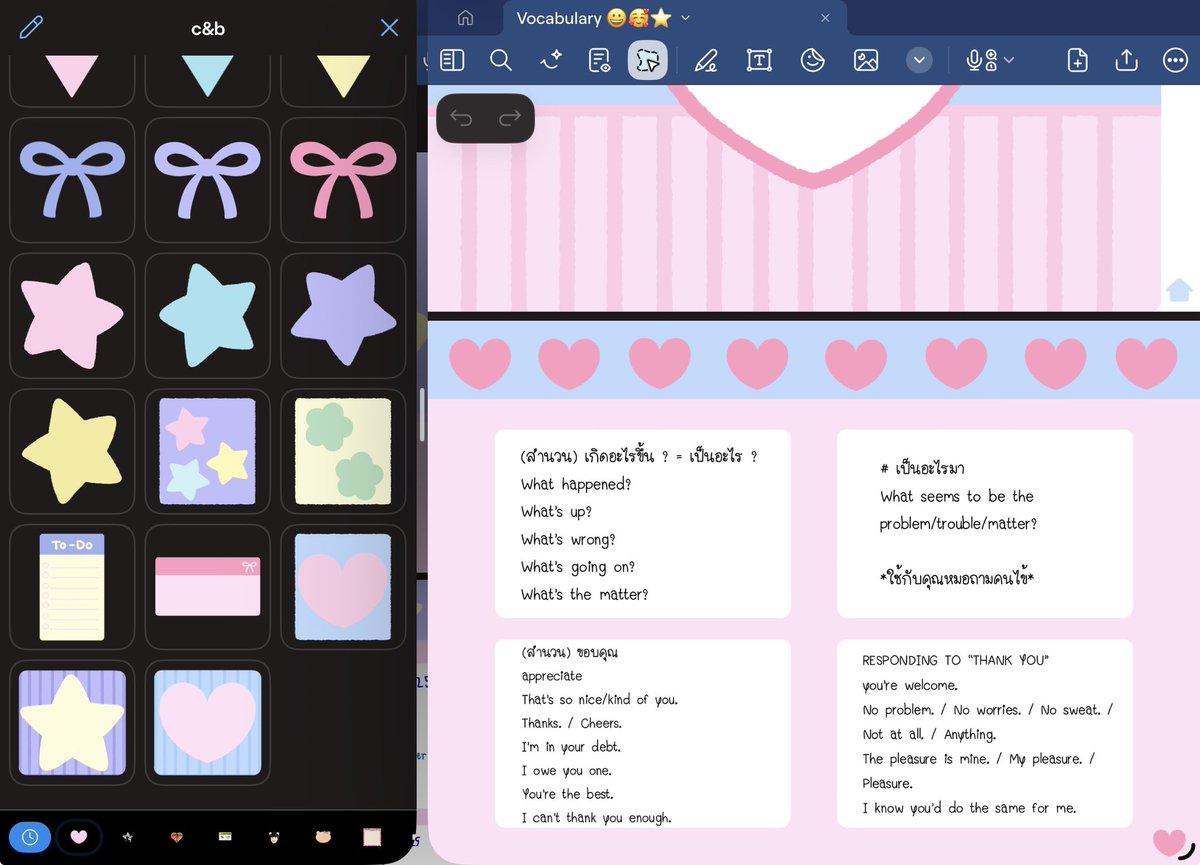Screen dimensions: 1200x865
Task: Open the share export icon
Action: coord(1126,60)
